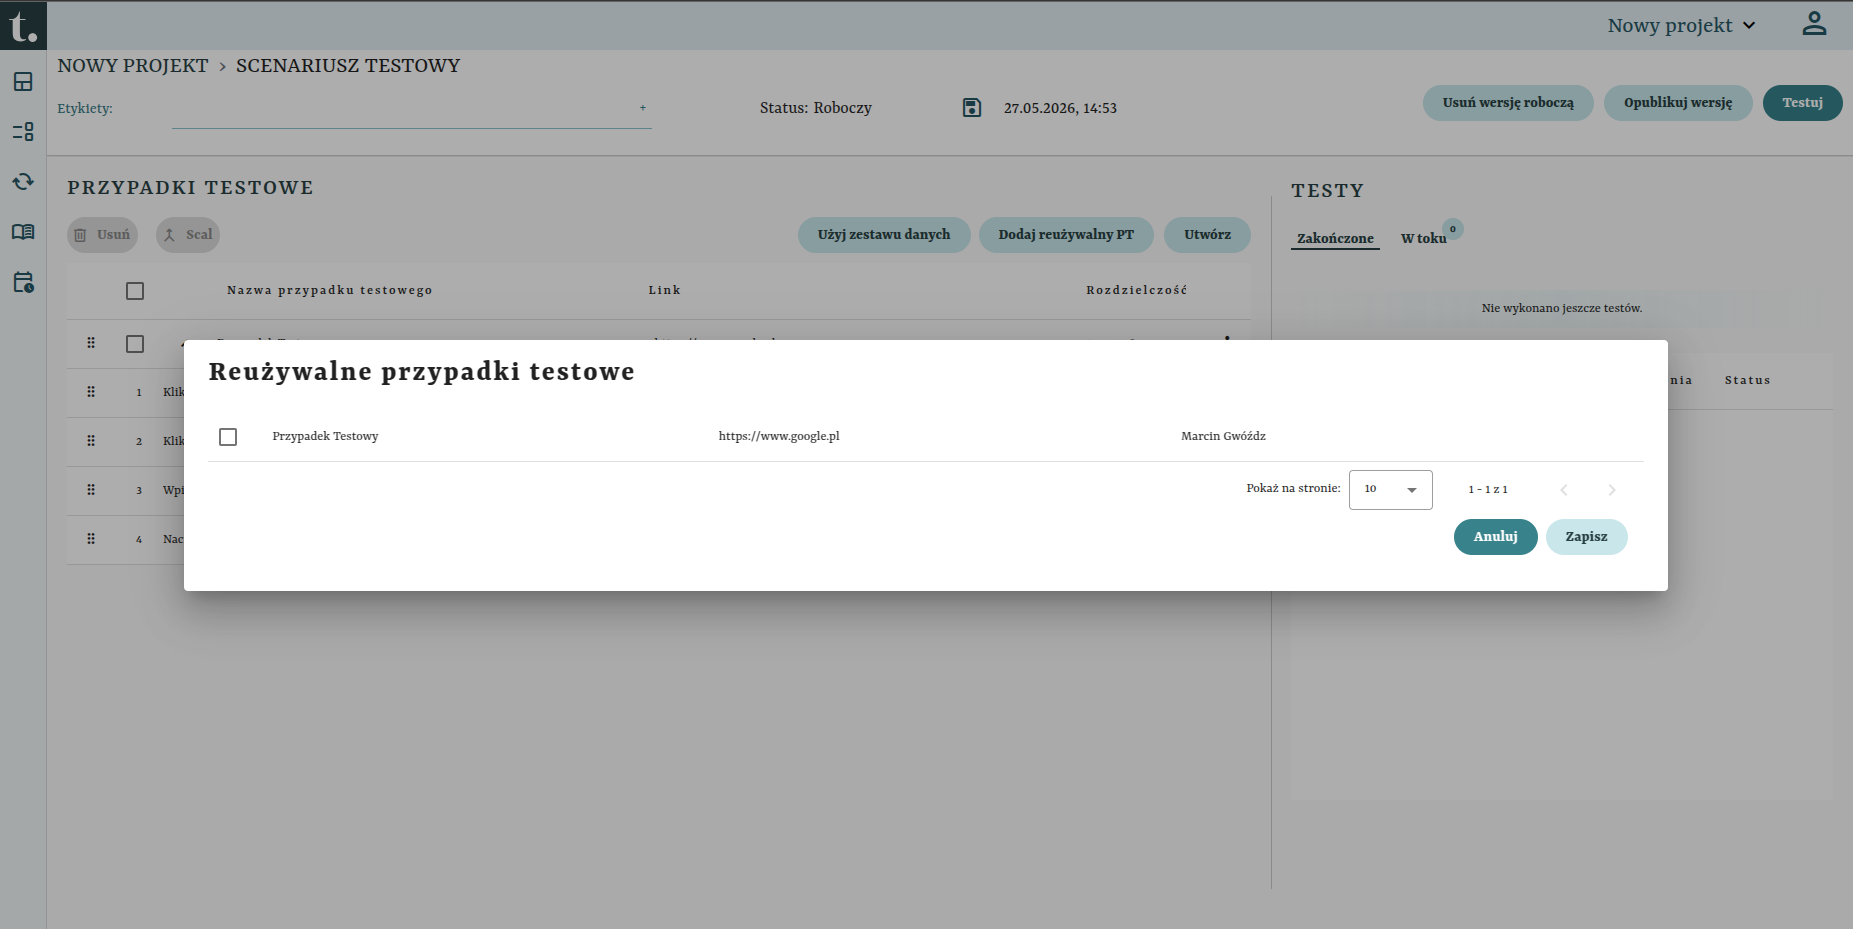Switch to the W toku tab
Screen dimensions: 1853x929
click(1424, 239)
